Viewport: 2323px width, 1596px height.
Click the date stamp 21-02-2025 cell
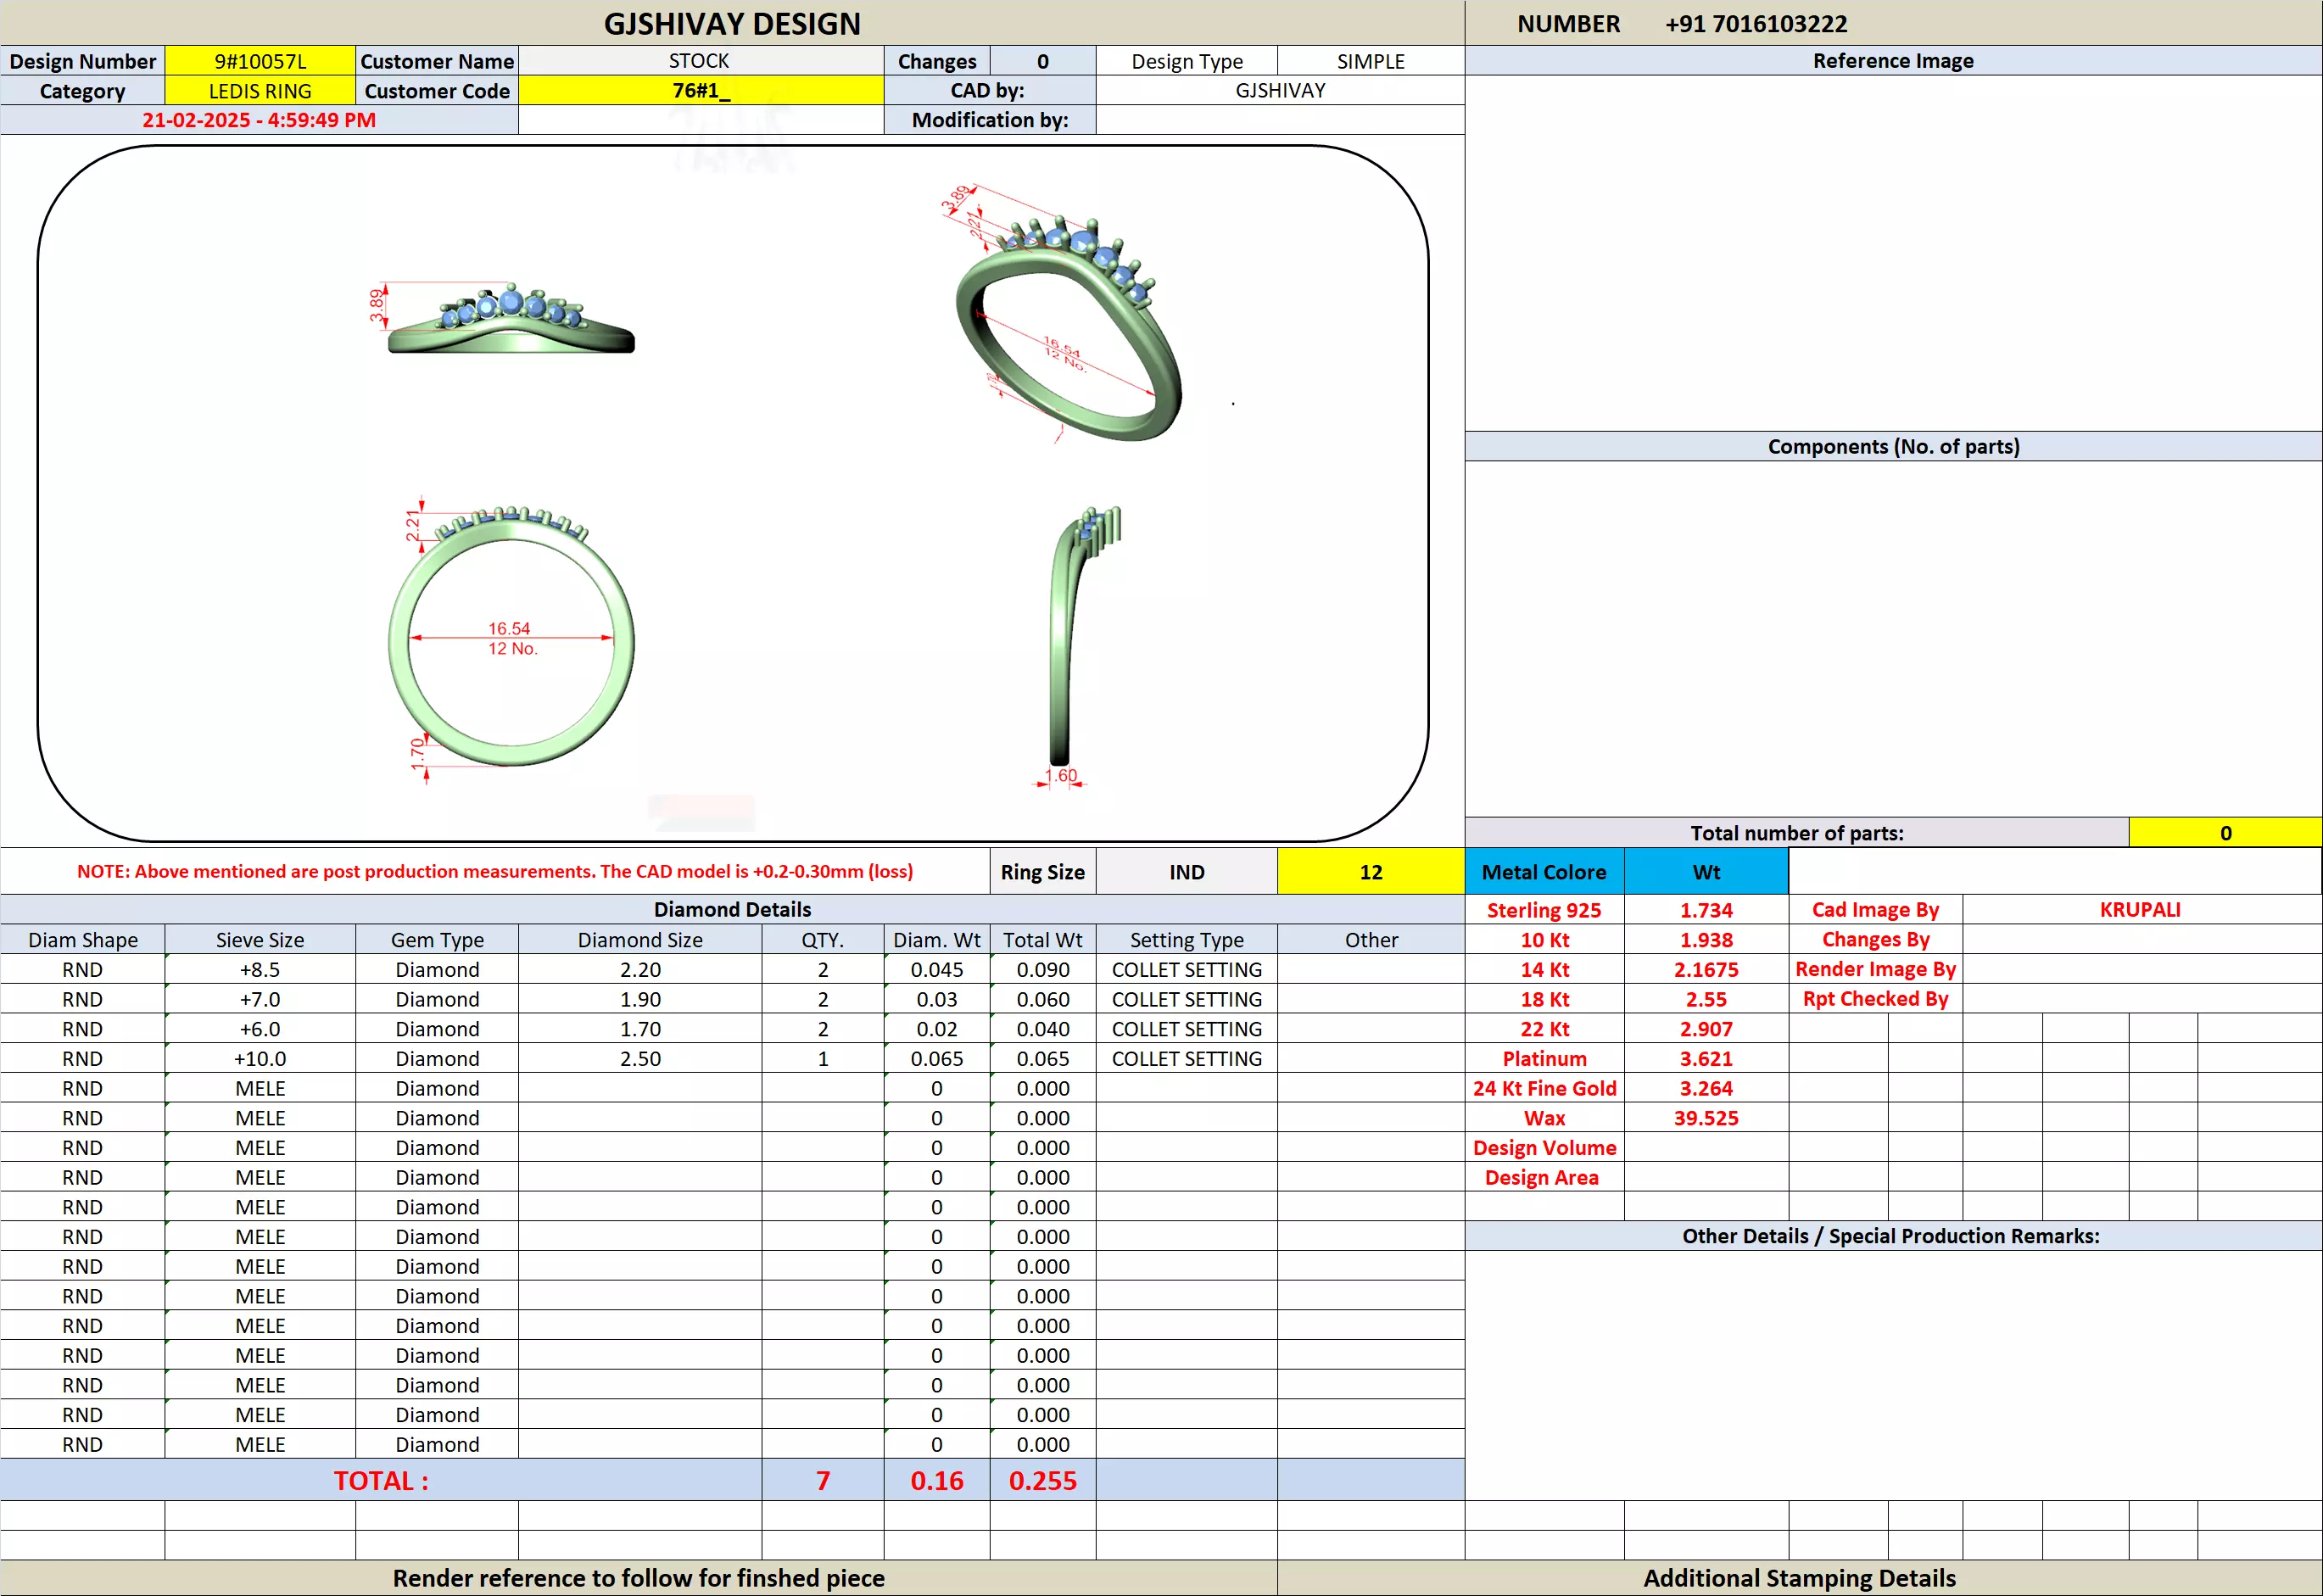coord(259,120)
